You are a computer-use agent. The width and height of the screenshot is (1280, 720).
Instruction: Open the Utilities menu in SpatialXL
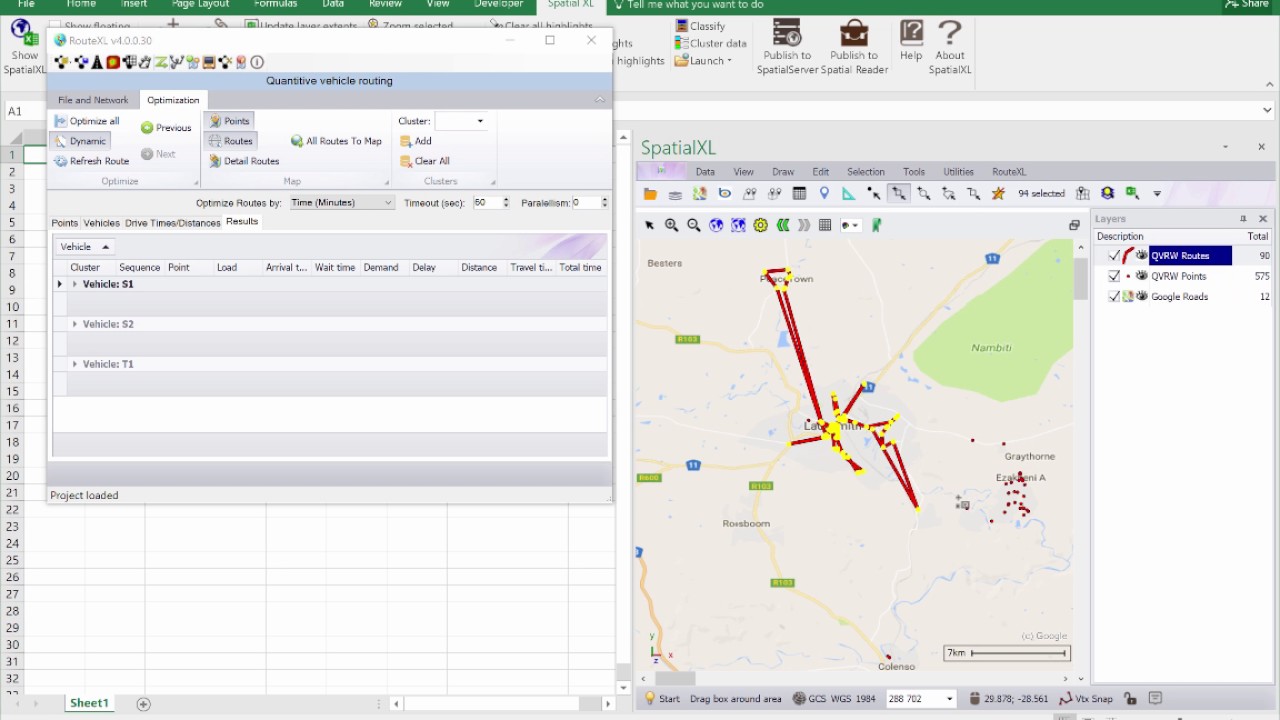958,172
